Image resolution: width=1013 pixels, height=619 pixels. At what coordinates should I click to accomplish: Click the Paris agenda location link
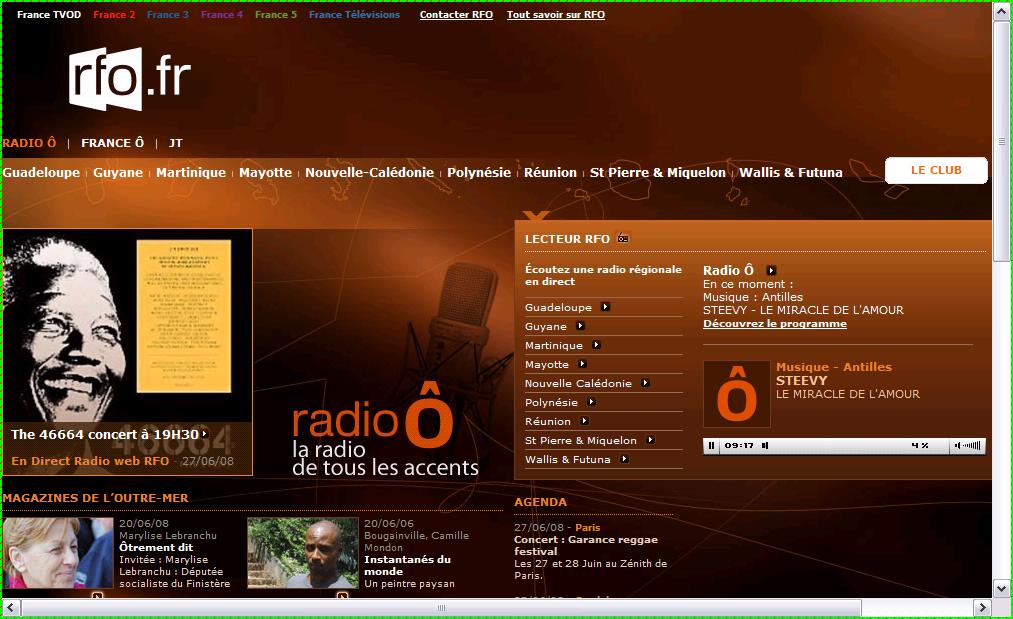coord(588,527)
